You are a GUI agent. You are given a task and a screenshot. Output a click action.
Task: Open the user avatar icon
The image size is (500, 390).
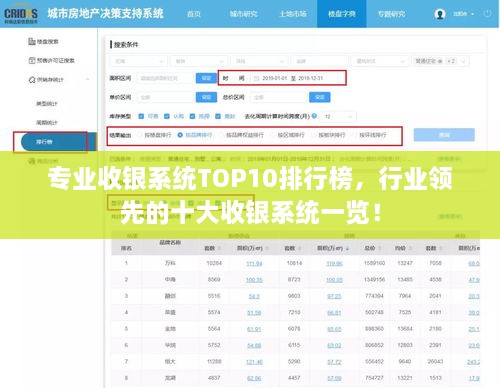point(440,14)
